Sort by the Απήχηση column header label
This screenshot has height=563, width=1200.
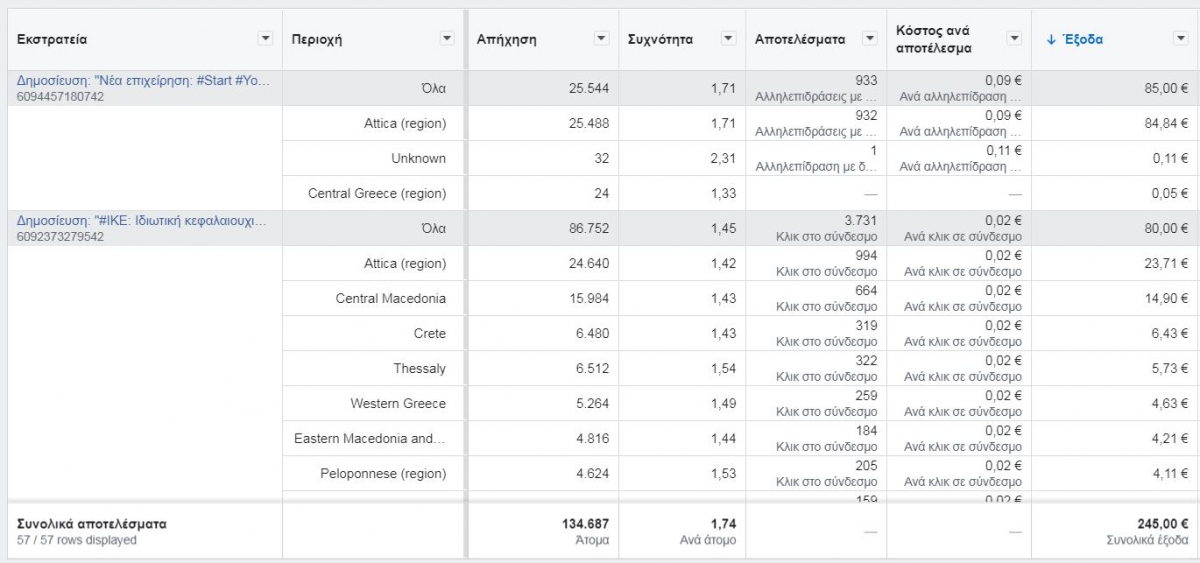(x=506, y=39)
